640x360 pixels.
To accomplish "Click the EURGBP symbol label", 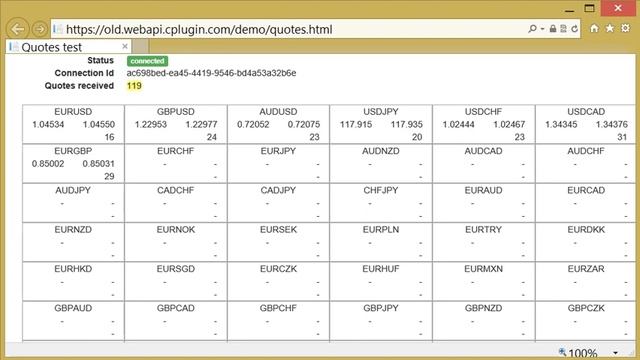I will coord(73,151).
